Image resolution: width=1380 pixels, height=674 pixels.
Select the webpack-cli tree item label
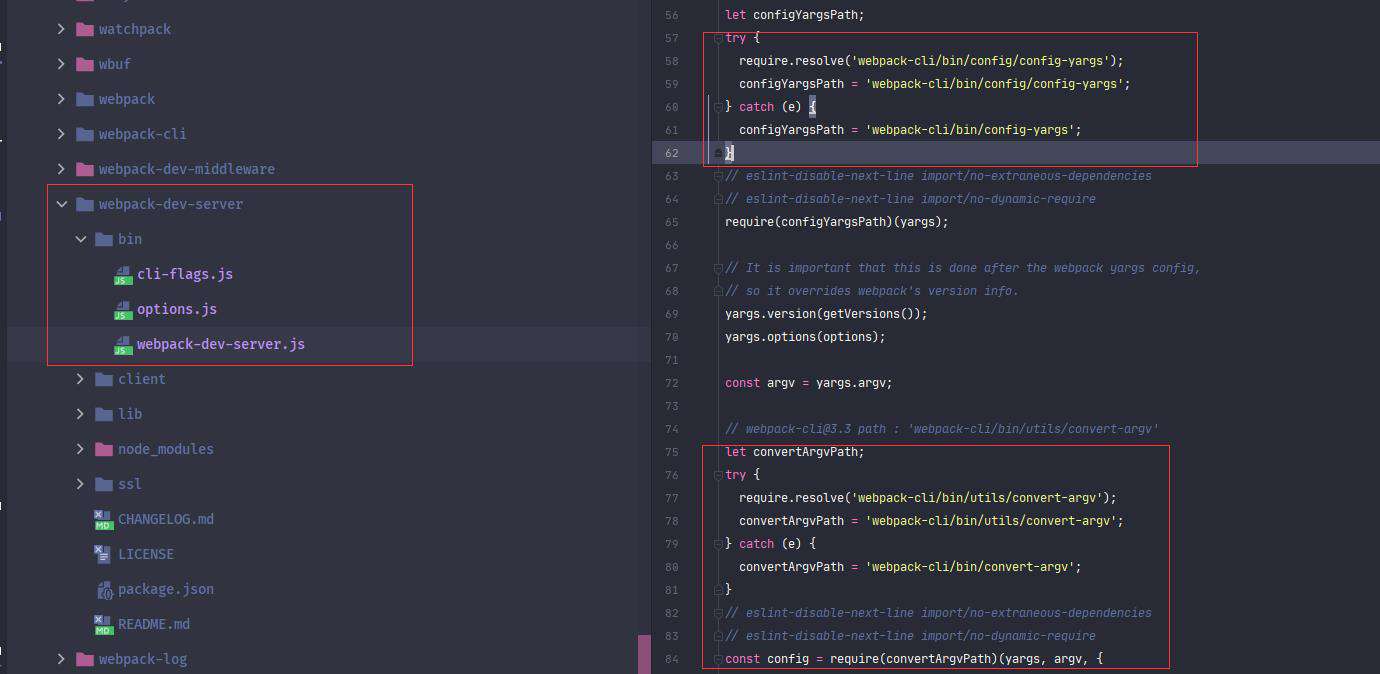pos(143,134)
